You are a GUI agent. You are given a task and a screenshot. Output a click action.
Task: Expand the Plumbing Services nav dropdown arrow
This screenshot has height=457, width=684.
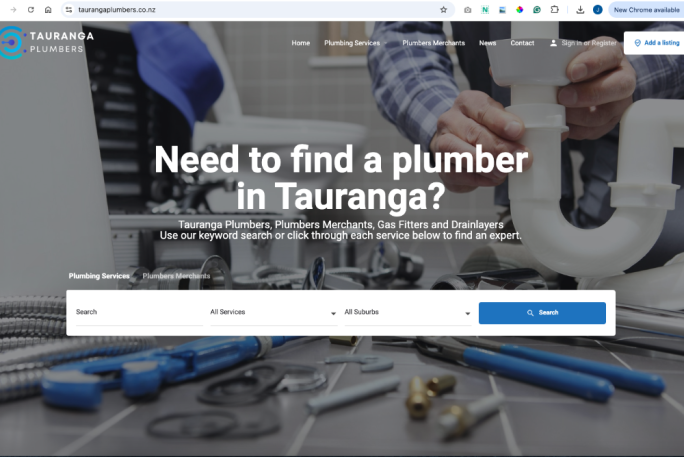click(386, 43)
